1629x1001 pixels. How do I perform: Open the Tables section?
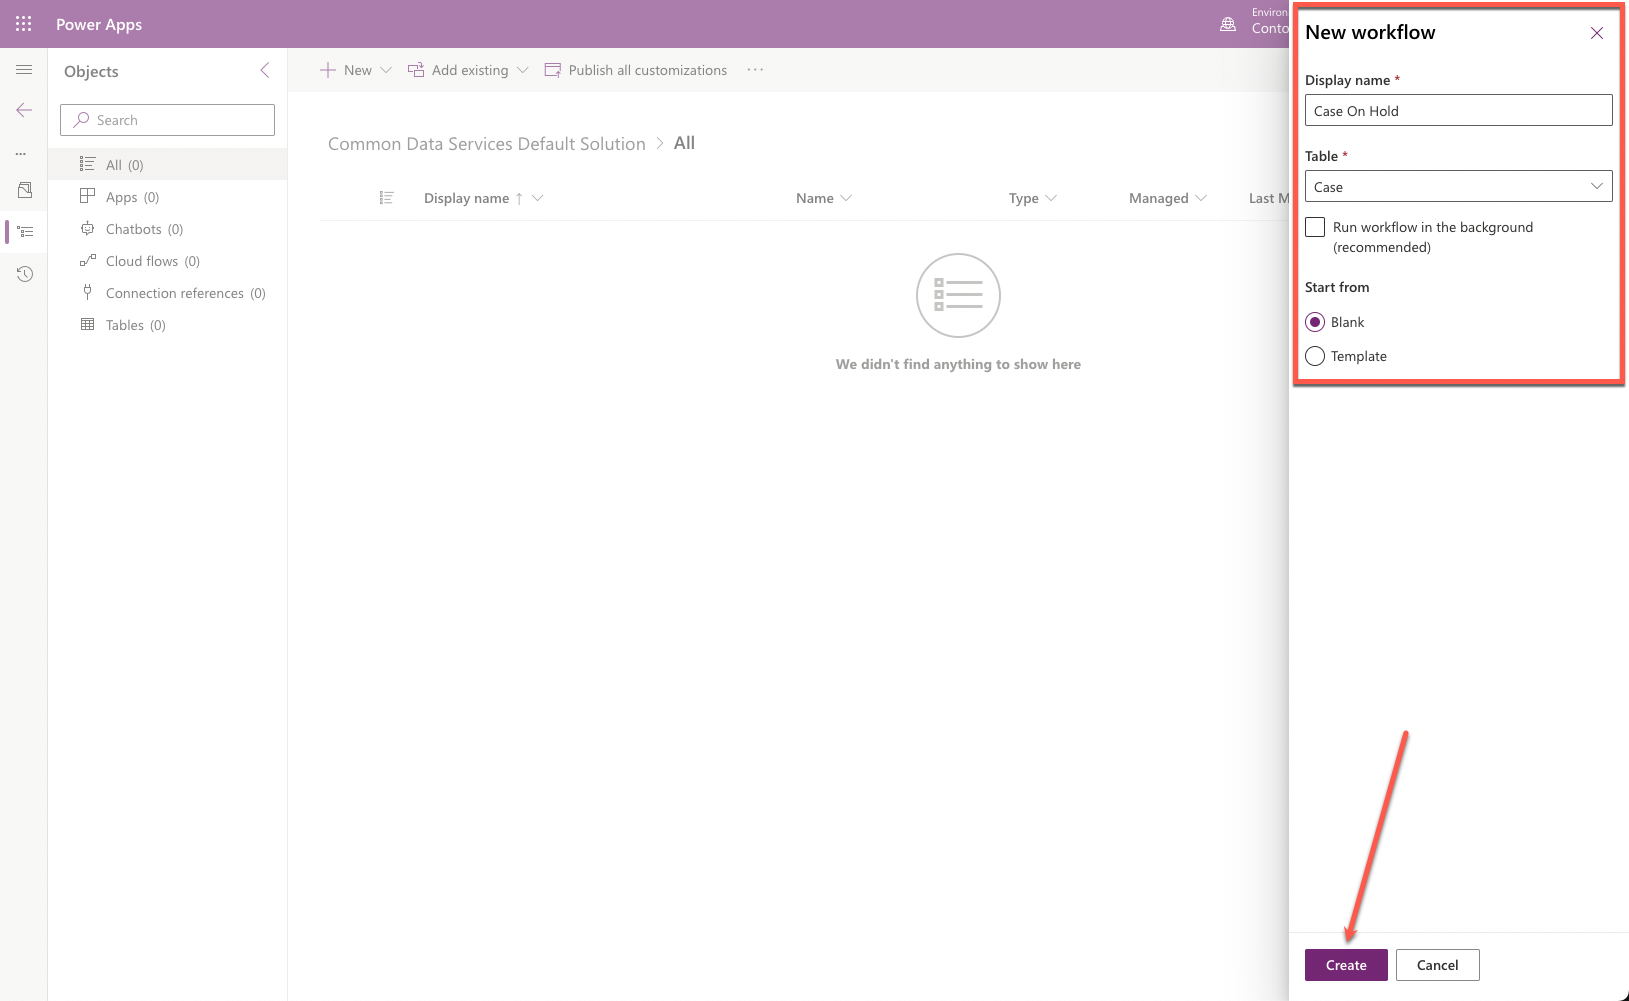[125, 324]
